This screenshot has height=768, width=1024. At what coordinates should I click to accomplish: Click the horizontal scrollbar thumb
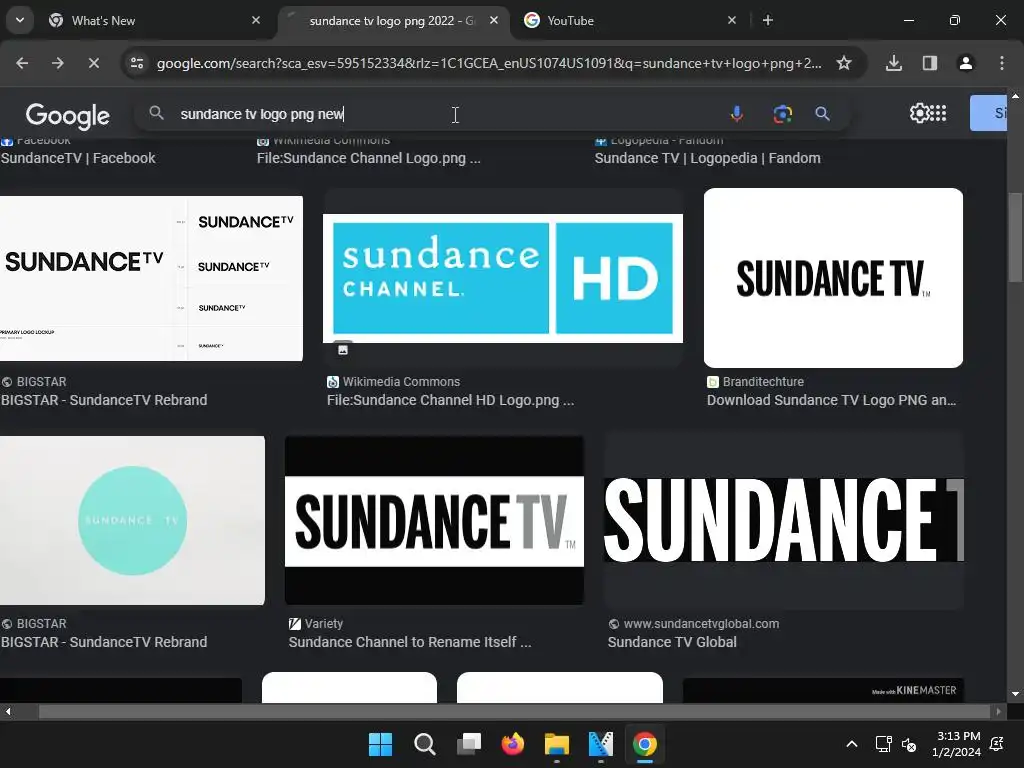(x=515, y=711)
